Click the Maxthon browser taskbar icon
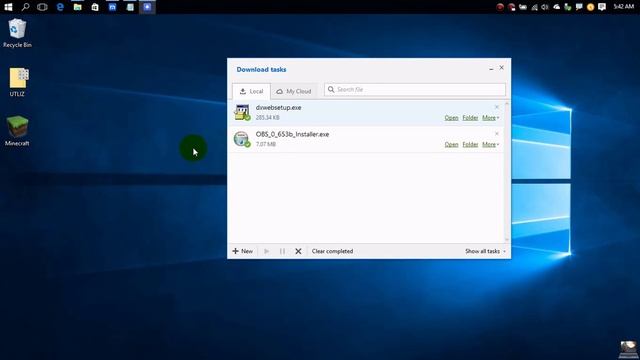 click(x=112, y=7)
